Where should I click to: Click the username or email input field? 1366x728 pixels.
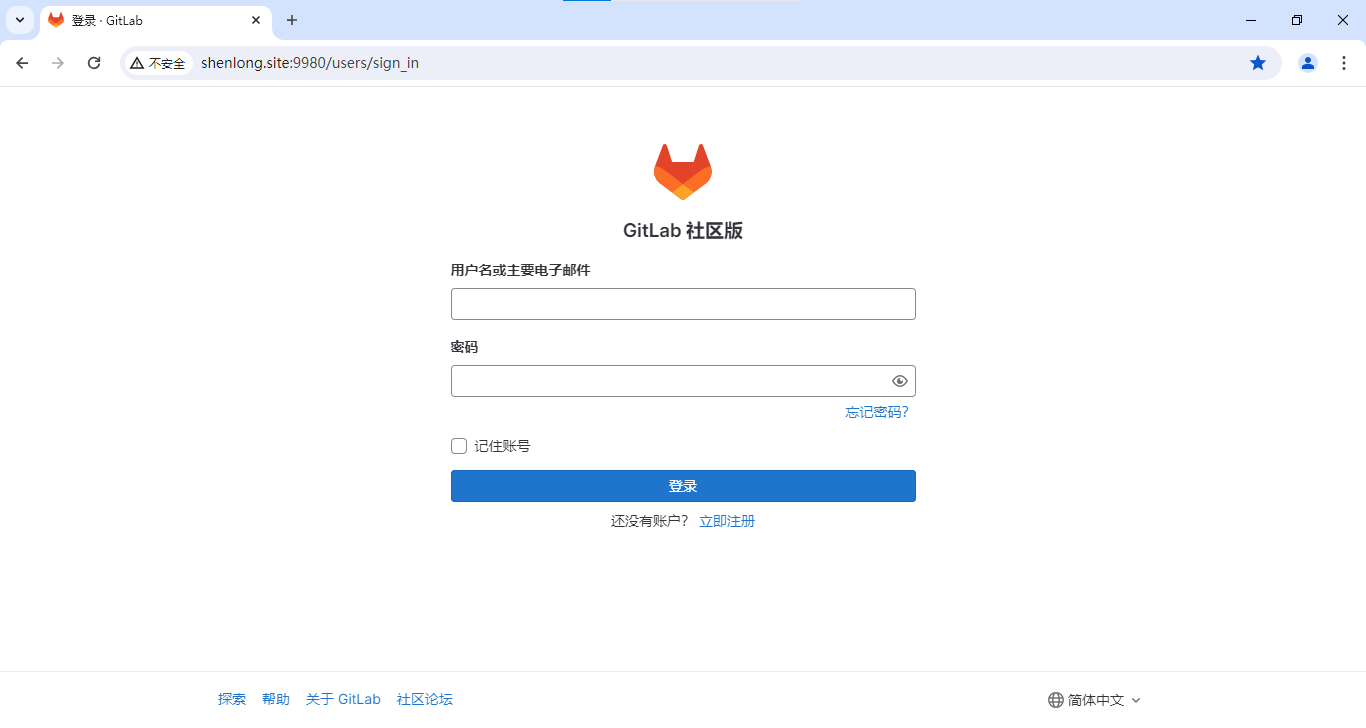[x=683, y=303]
